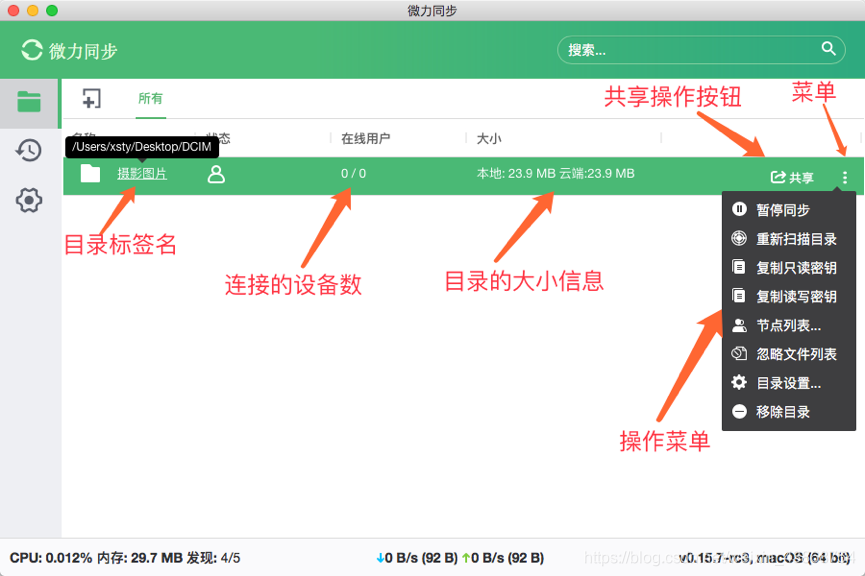The image size is (865, 576).
Task: Click the 内存: 29.7 MB status text
Action: pyautogui.click(x=140, y=558)
